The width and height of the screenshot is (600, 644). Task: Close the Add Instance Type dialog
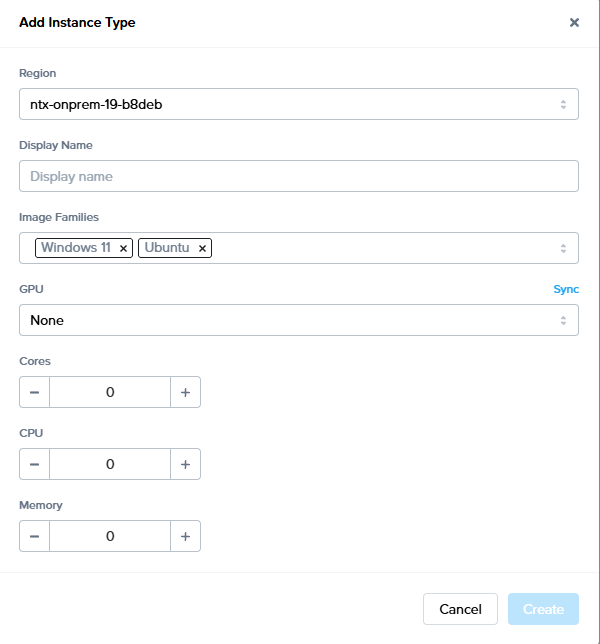574,23
